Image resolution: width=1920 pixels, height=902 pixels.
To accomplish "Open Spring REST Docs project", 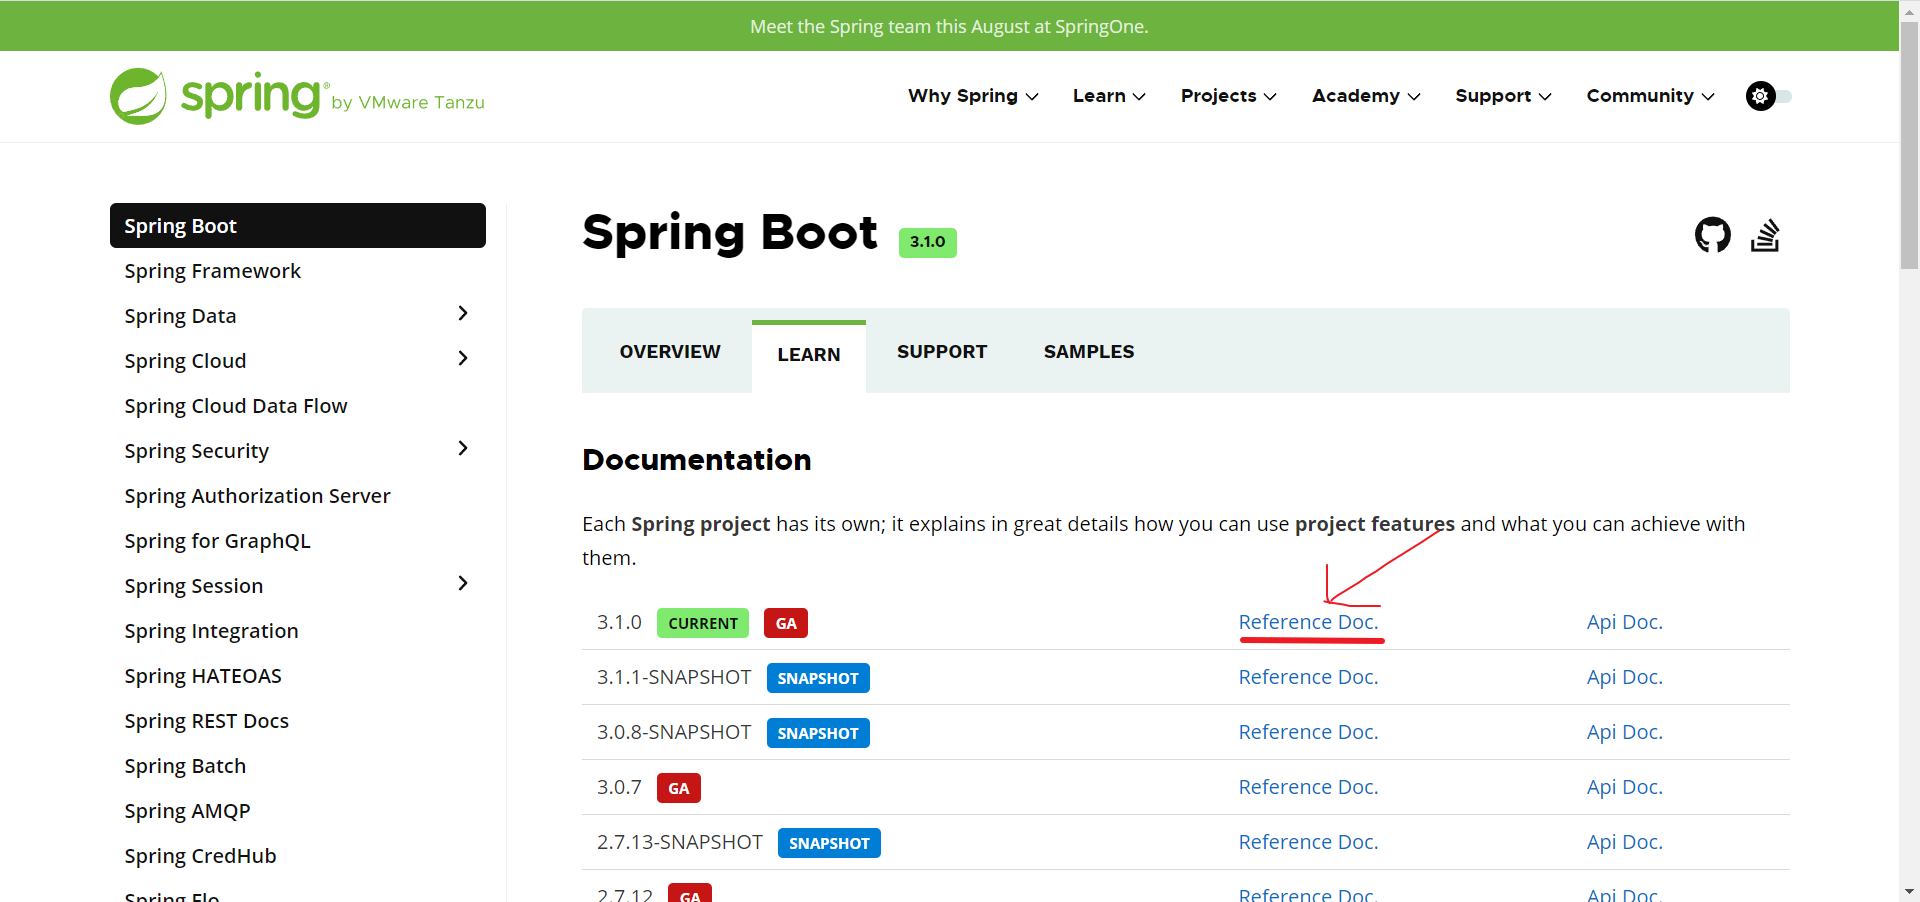I will click(x=206, y=721).
